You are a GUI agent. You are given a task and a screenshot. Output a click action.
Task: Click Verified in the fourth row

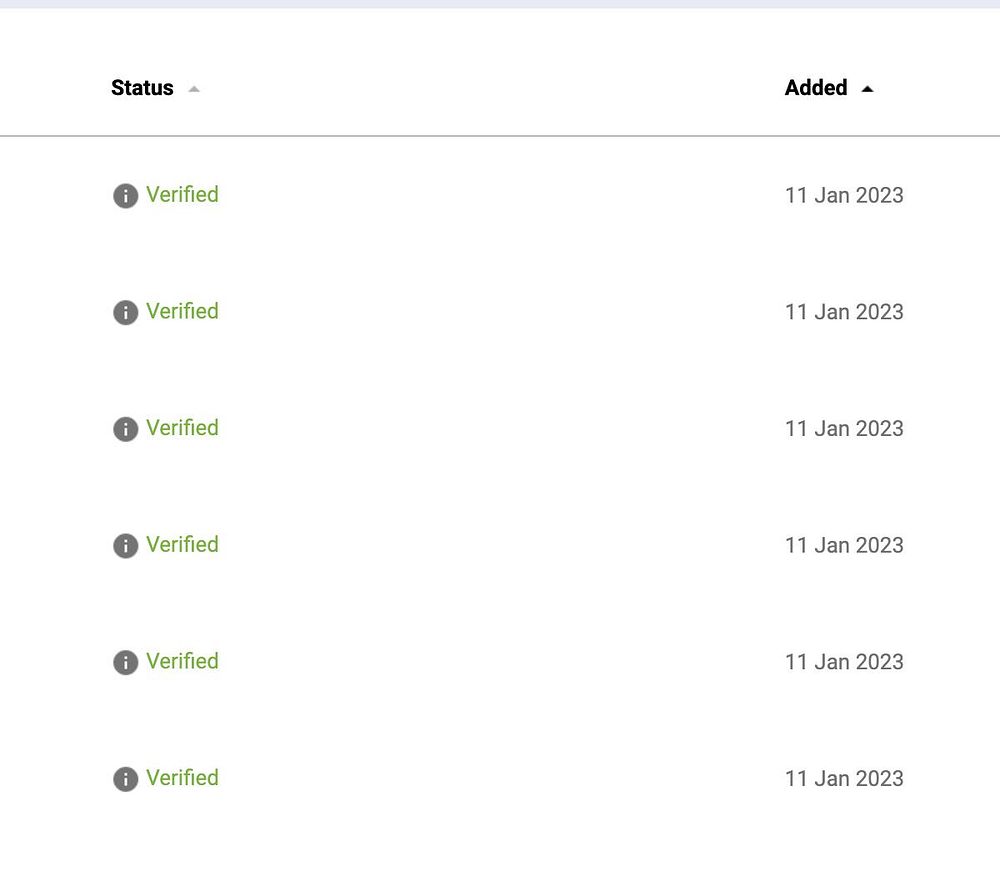pyautogui.click(x=182, y=545)
